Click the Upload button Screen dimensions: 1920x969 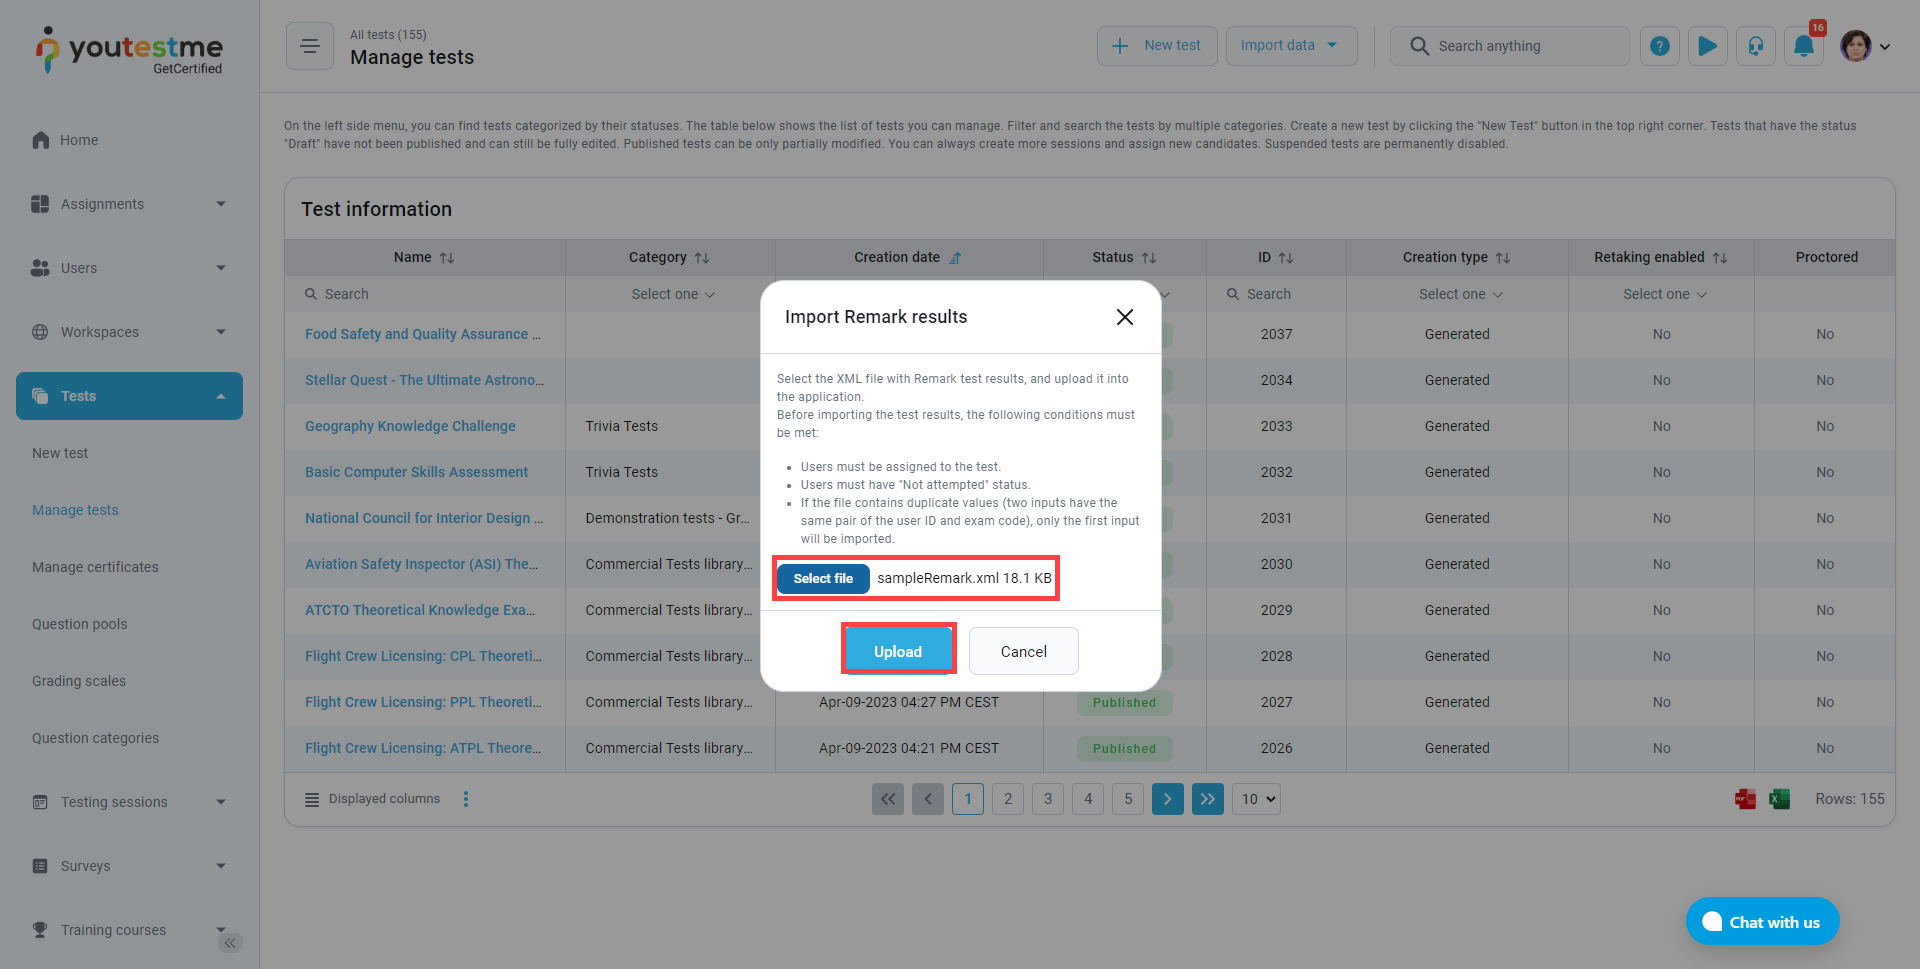(x=897, y=651)
